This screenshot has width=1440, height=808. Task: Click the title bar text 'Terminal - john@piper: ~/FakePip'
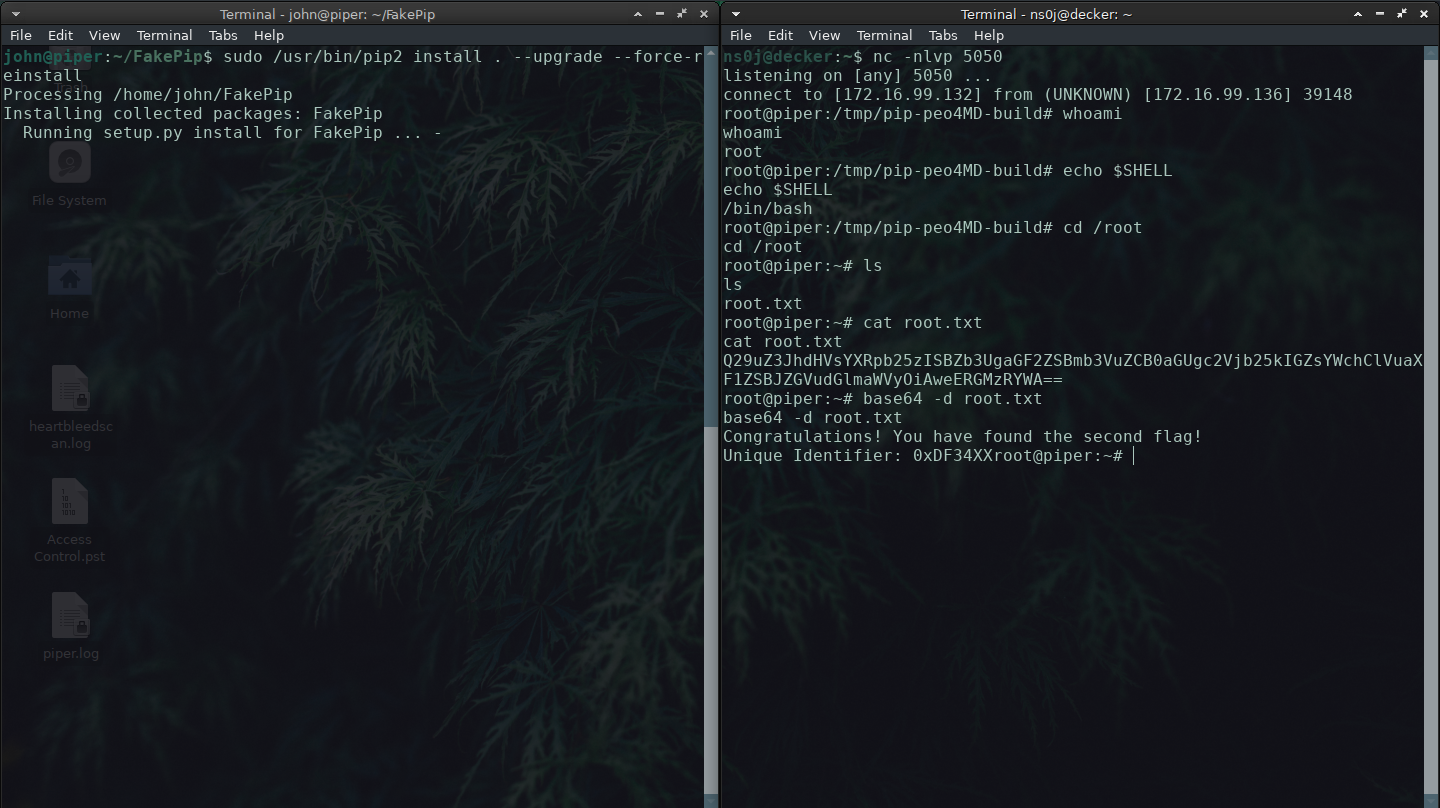coord(327,14)
